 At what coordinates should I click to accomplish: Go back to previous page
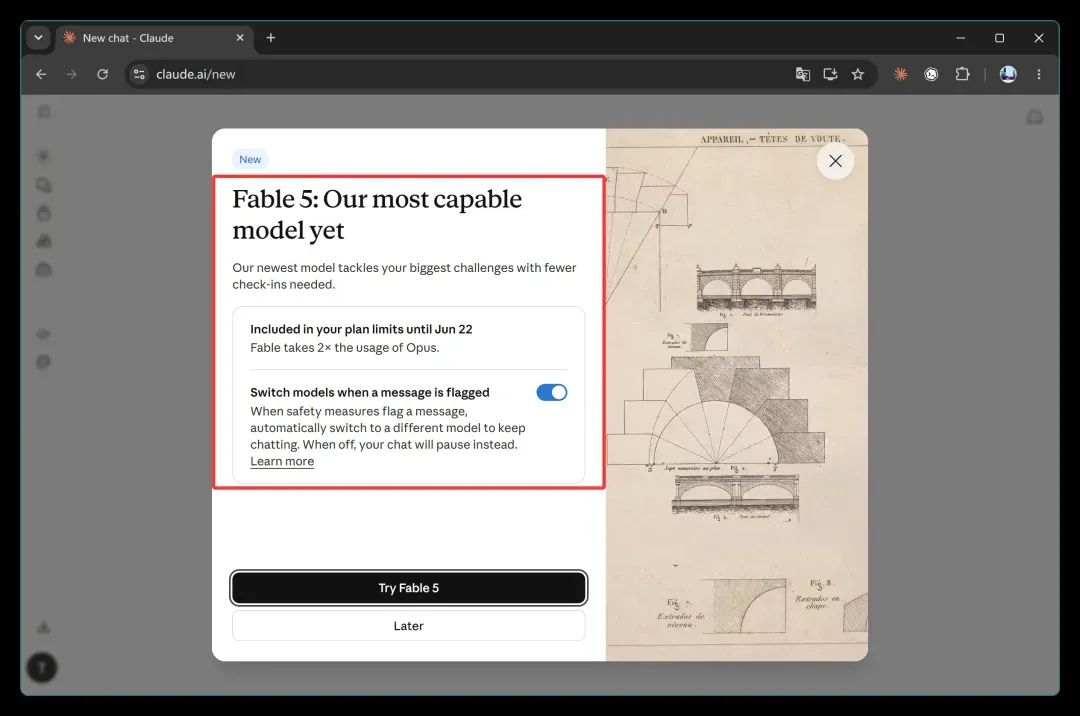click(x=41, y=74)
